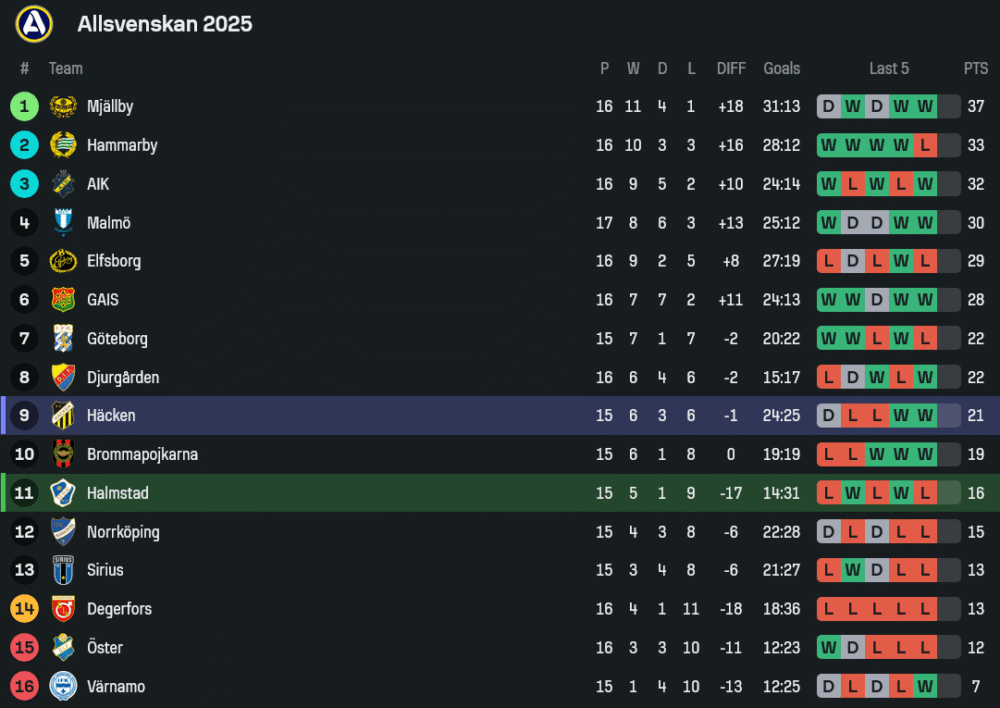
Task: Click the Hammarby club crest
Action: click(63, 145)
